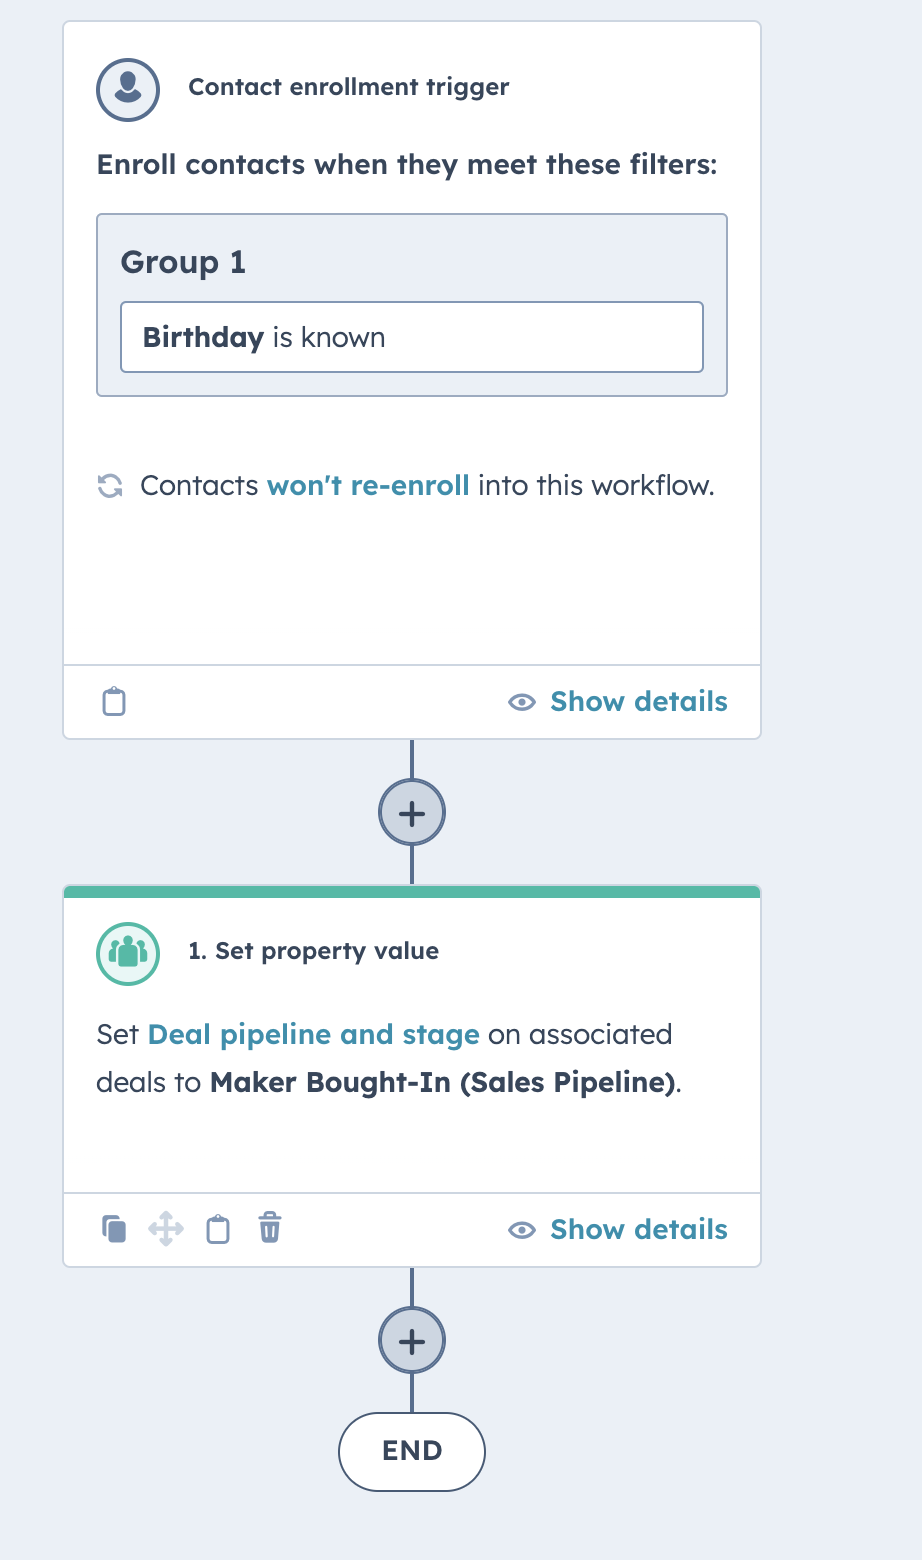Click the re-enrollment refresh icon
The width and height of the screenshot is (922, 1560).
(109, 485)
